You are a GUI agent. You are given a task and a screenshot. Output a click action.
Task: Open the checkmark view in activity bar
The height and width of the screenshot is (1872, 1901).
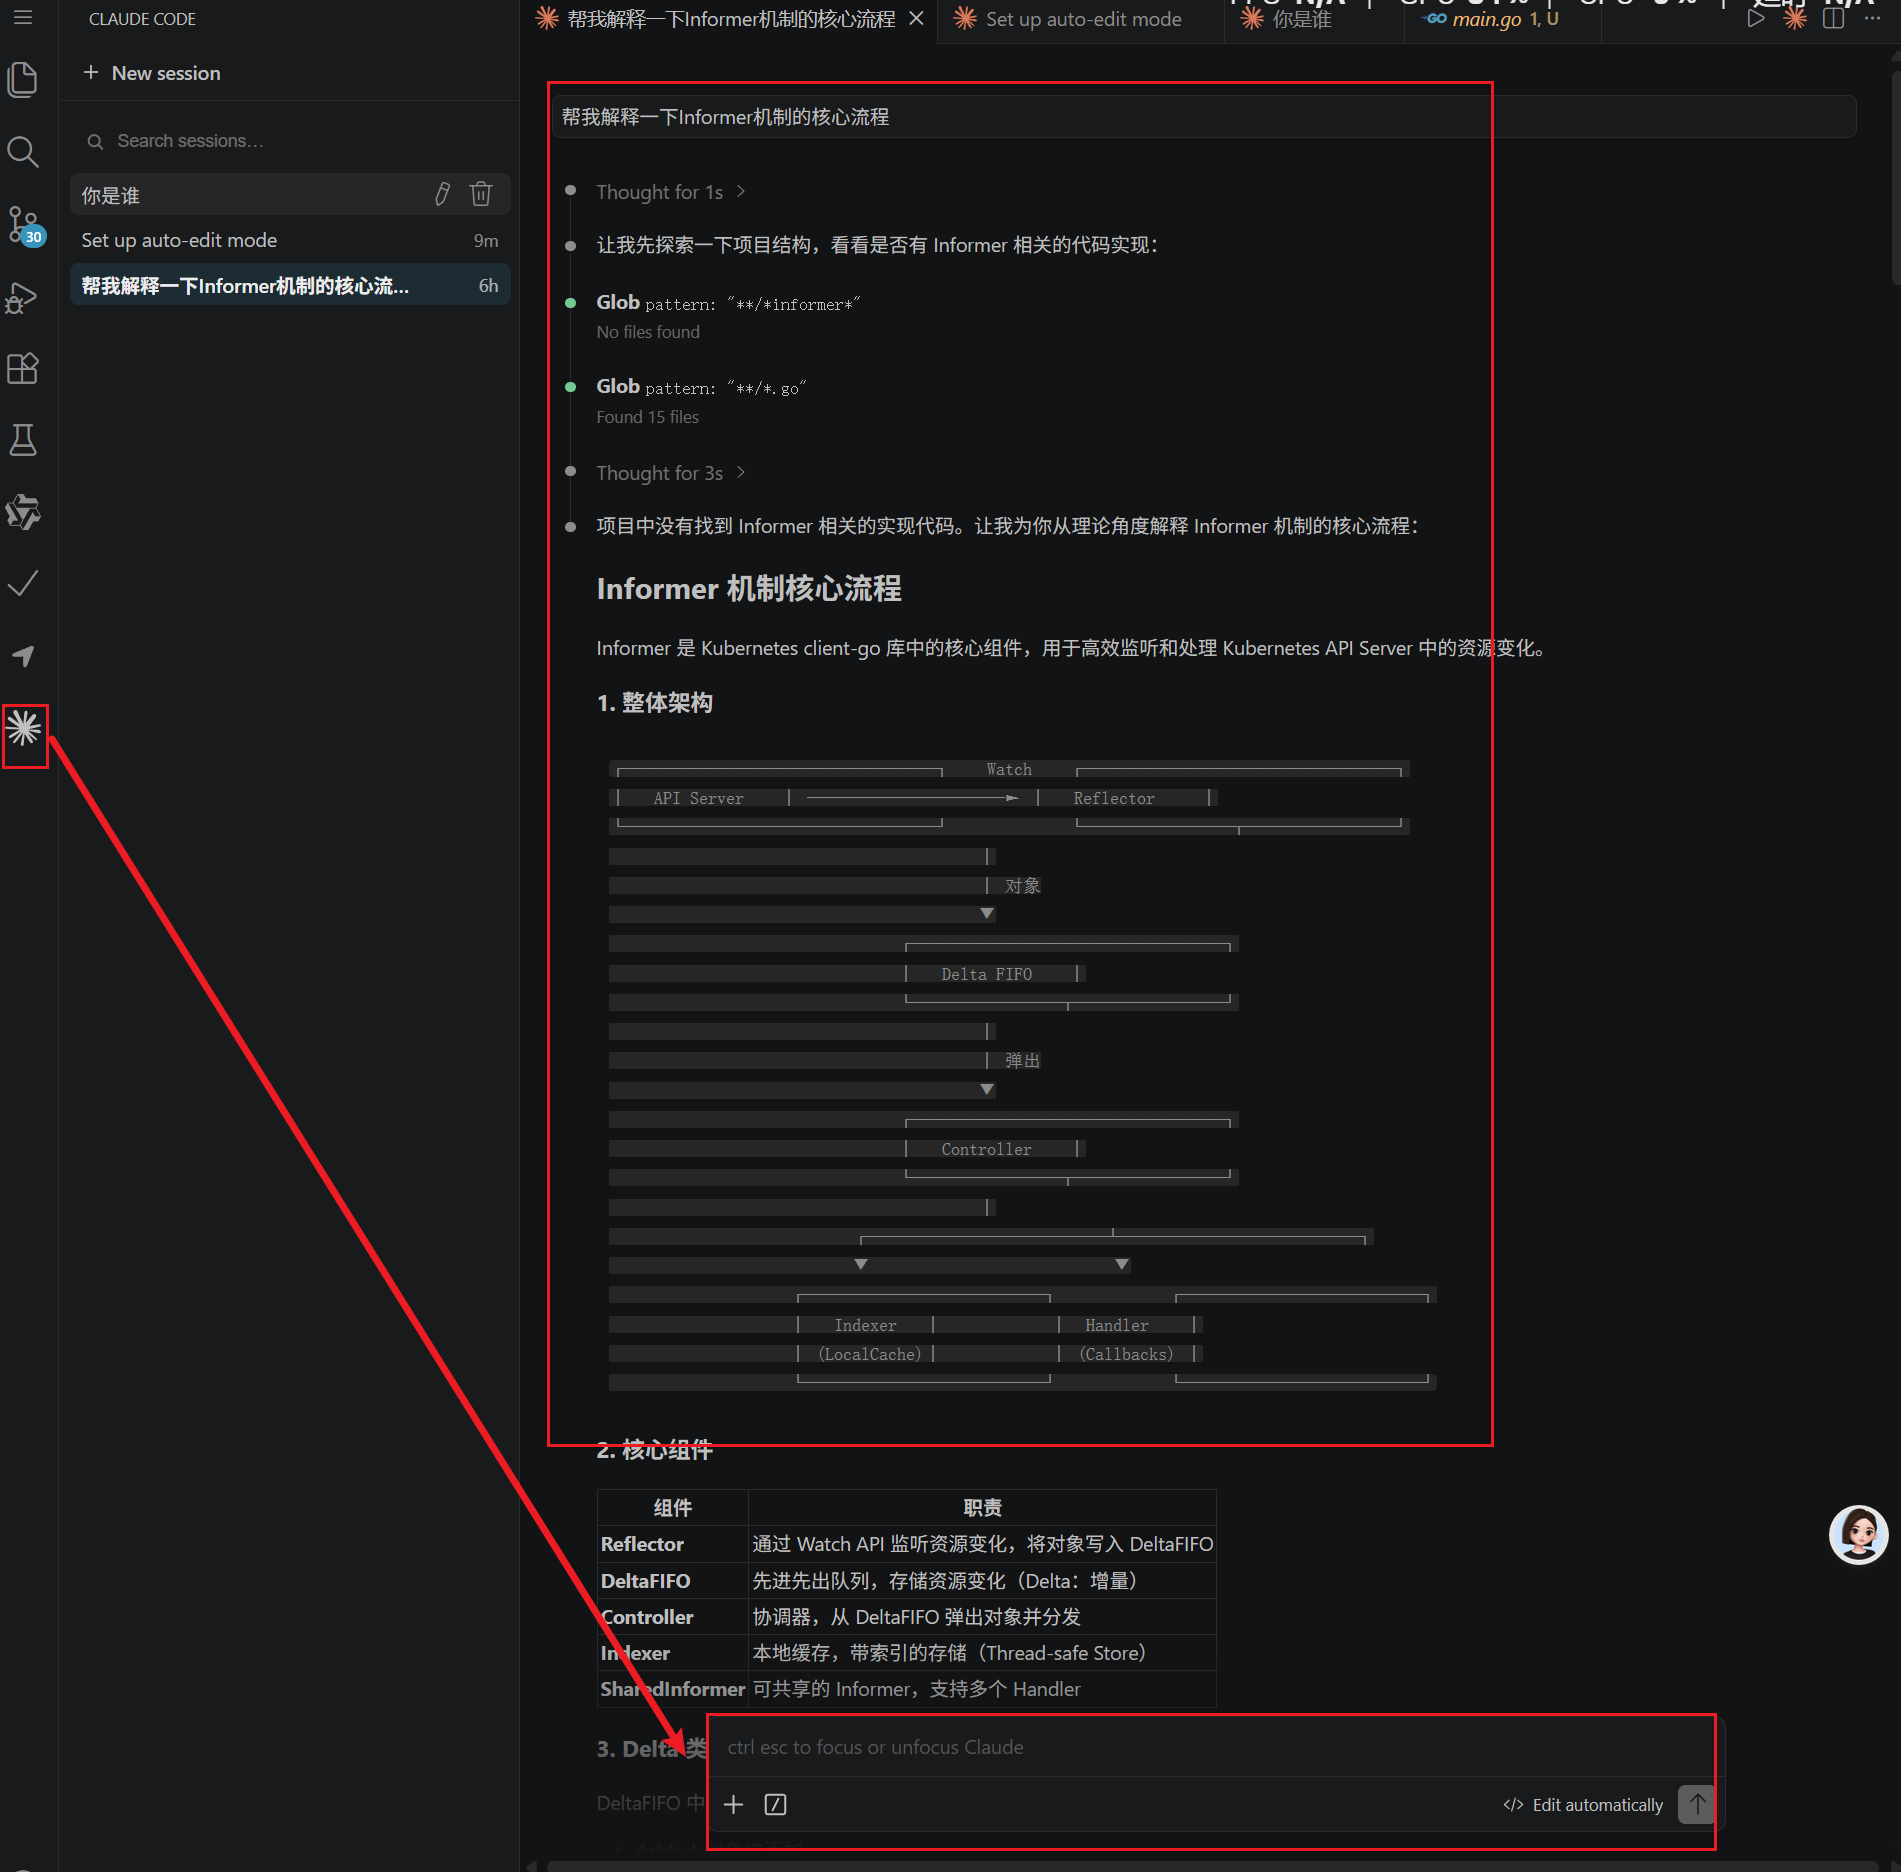coord(23,583)
